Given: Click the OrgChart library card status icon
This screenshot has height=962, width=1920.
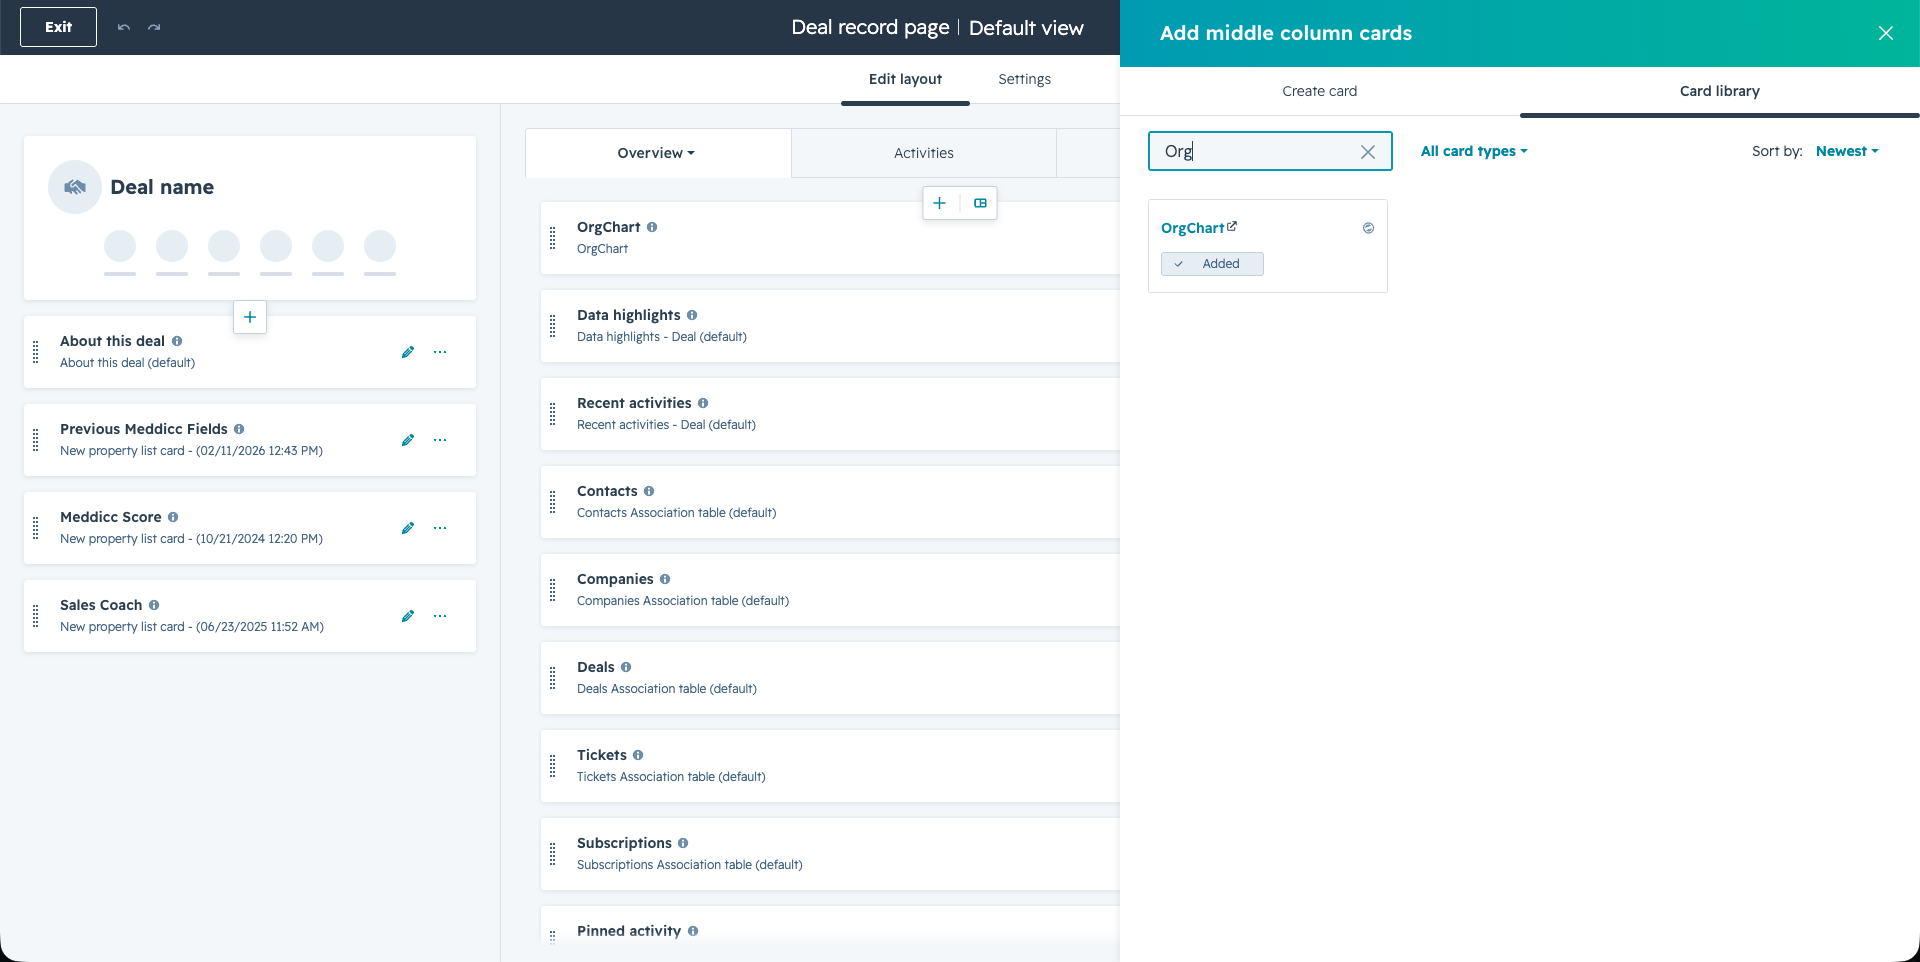Looking at the screenshot, I should (1368, 228).
